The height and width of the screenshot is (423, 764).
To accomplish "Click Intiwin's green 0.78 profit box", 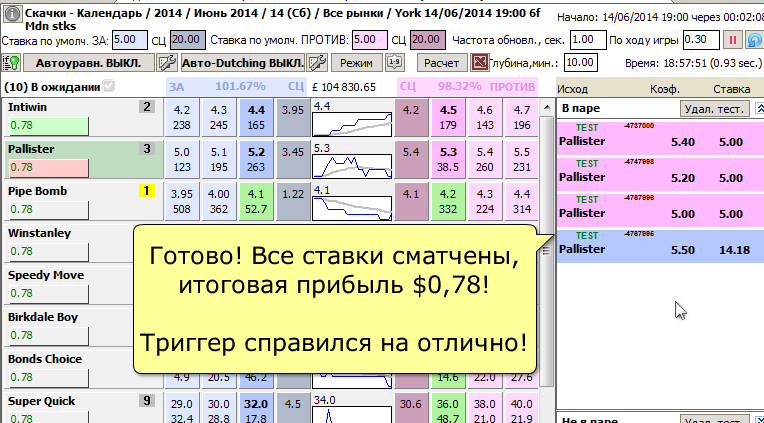I will (x=49, y=126).
